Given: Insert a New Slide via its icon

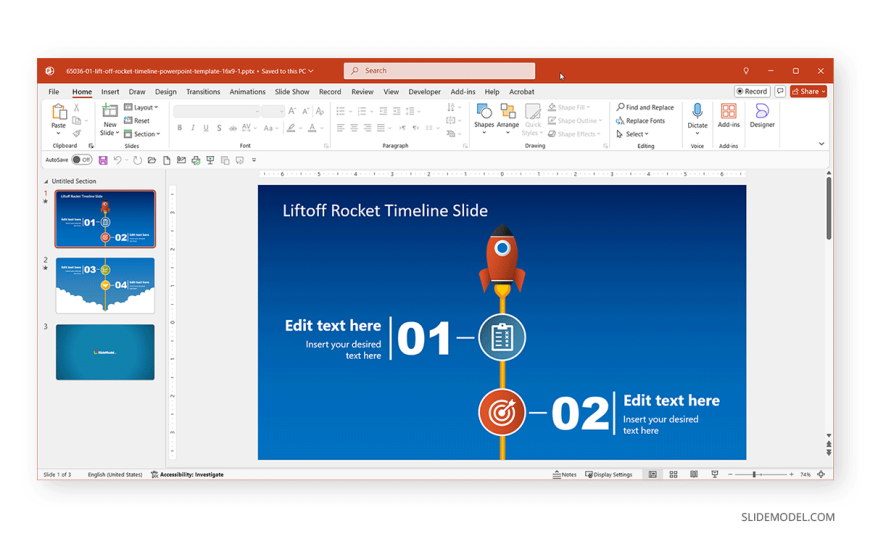Looking at the screenshot, I should (110, 111).
